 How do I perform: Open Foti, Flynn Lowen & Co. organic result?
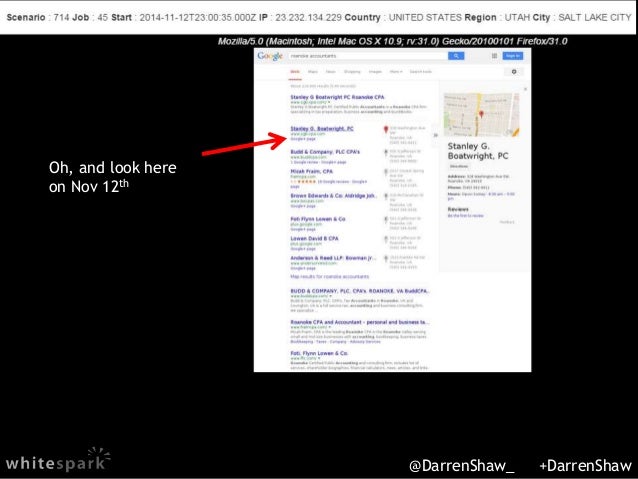click(x=319, y=353)
